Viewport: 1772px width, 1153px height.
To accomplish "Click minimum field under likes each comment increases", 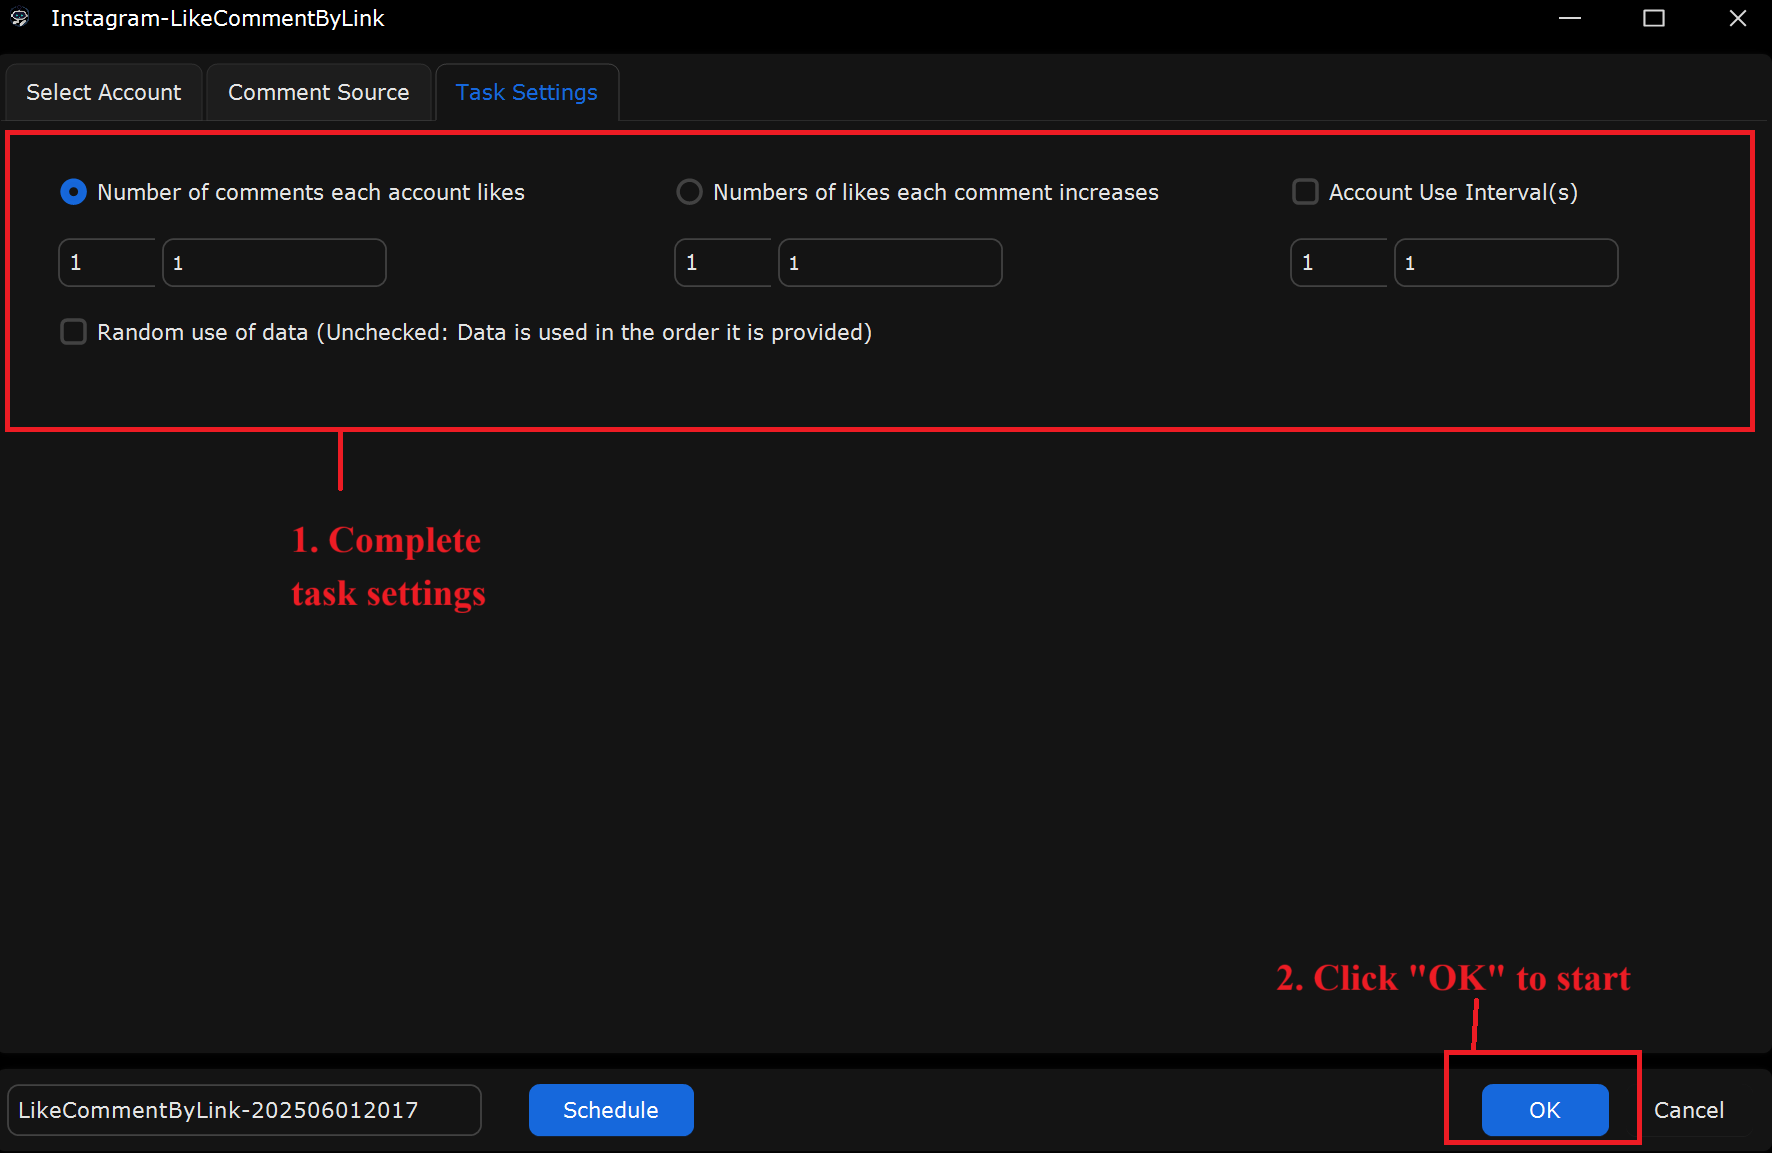I will click(724, 263).
